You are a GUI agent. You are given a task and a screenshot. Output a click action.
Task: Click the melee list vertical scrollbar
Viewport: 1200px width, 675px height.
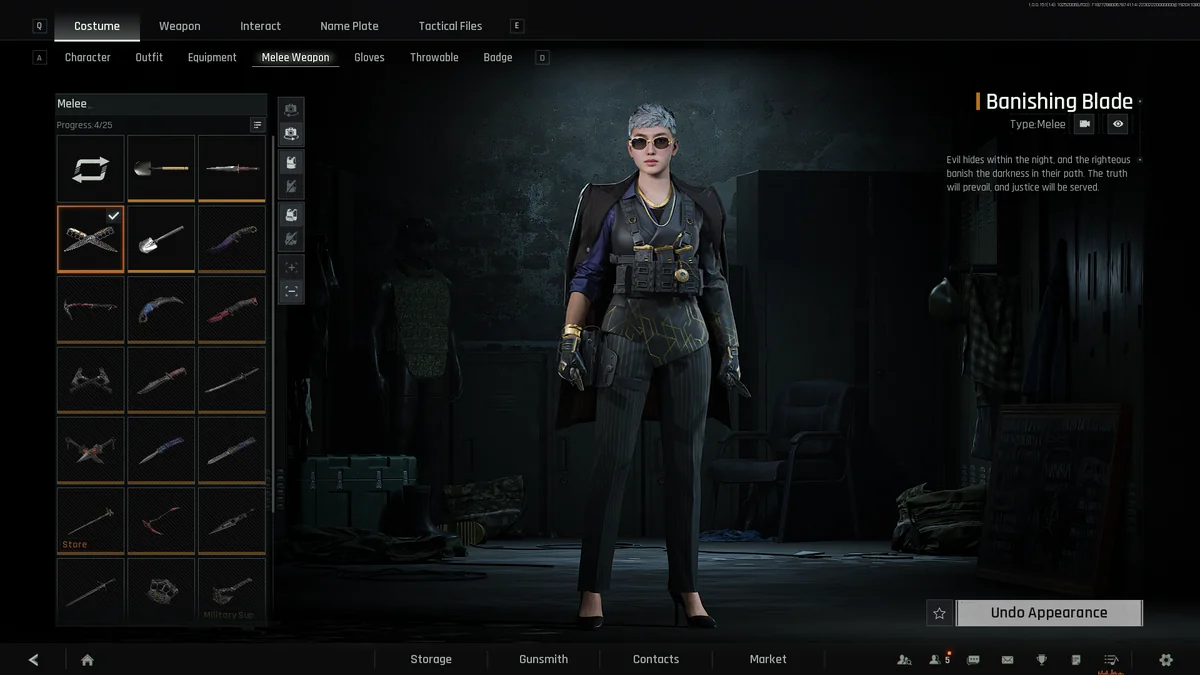(x=272, y=325)
